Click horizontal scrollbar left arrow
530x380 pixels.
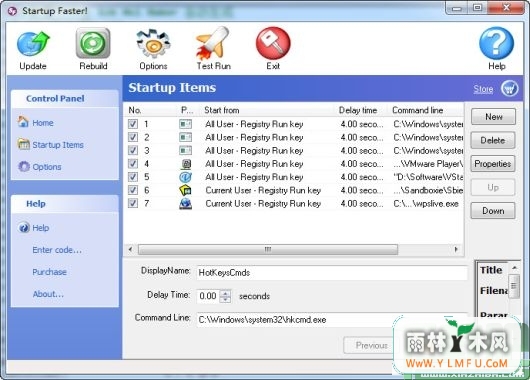click(x=130, y=250)
